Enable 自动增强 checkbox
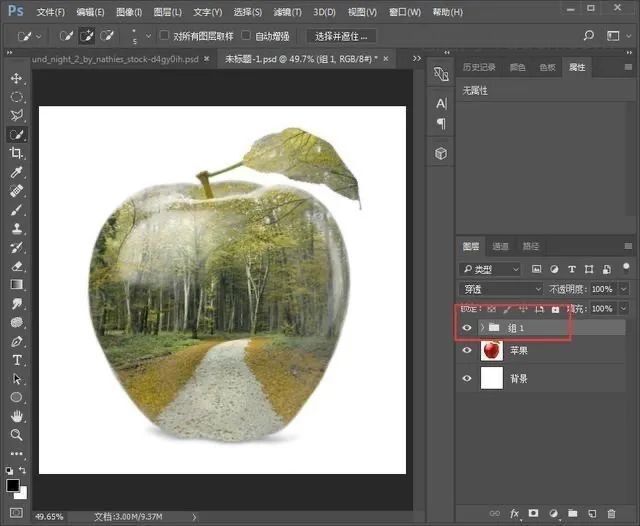This screenshot has width=640, height=526. click(x=246, y=36)
